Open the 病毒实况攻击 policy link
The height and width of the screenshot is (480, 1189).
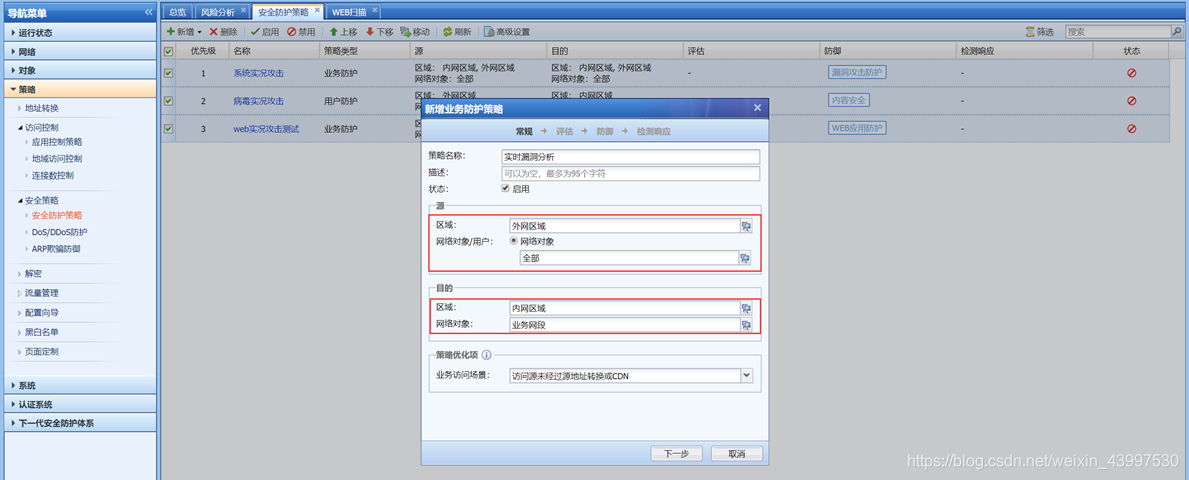258,101
